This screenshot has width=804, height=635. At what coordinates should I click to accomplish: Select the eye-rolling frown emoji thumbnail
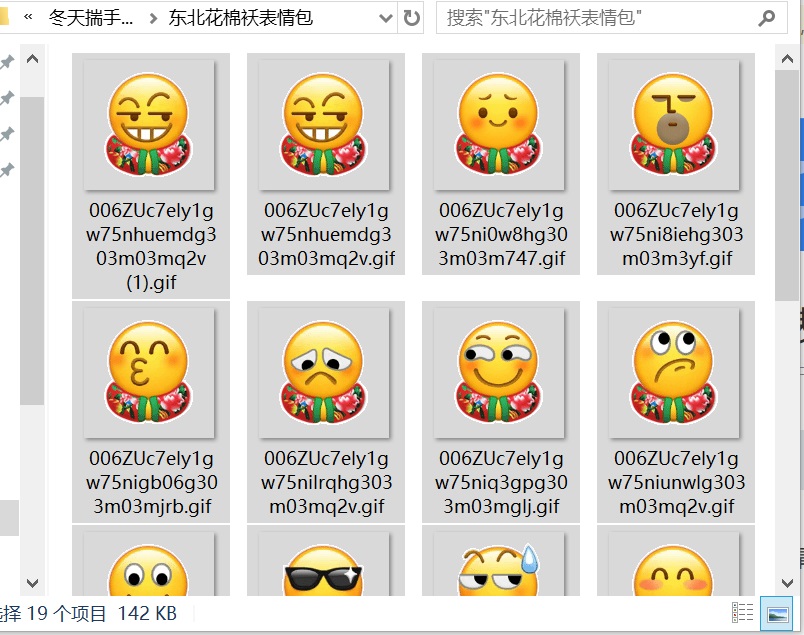(674, 373)
